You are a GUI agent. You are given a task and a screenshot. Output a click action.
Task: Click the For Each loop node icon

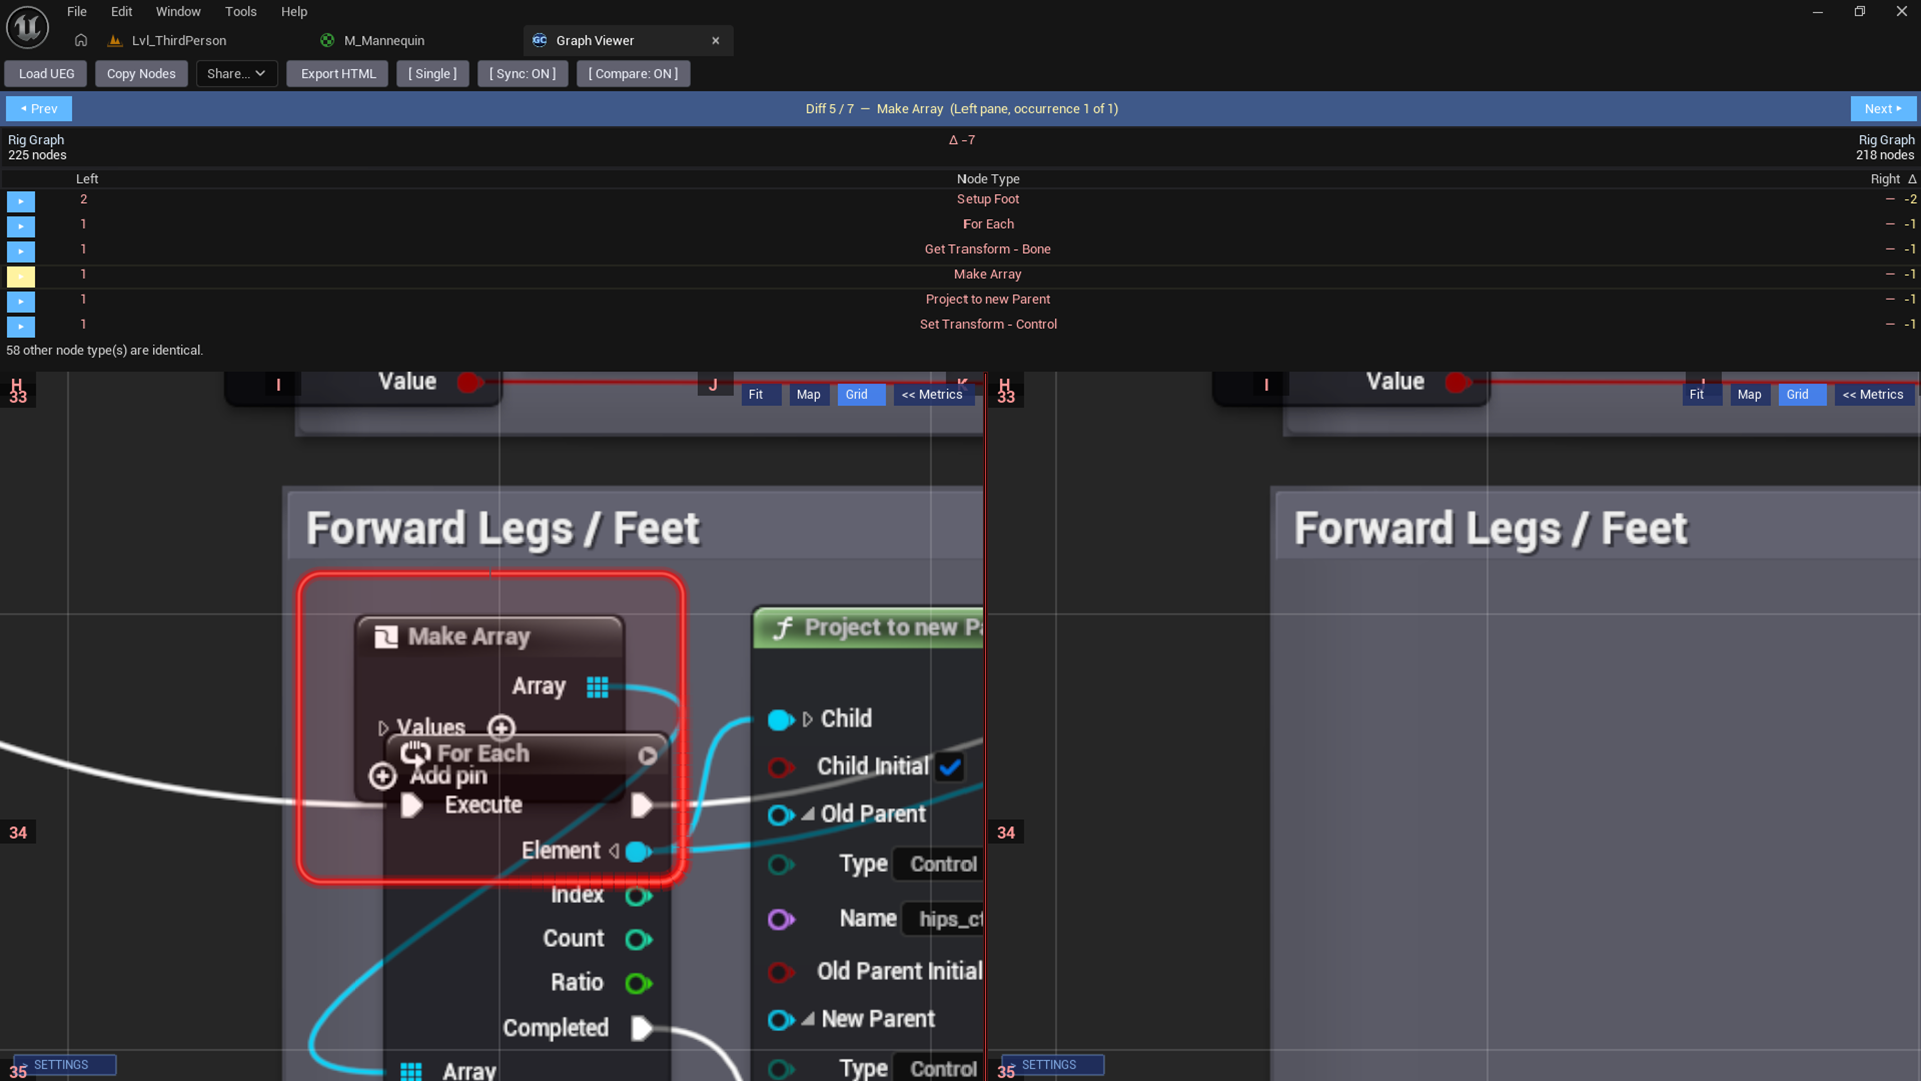(x=415, y=753)
